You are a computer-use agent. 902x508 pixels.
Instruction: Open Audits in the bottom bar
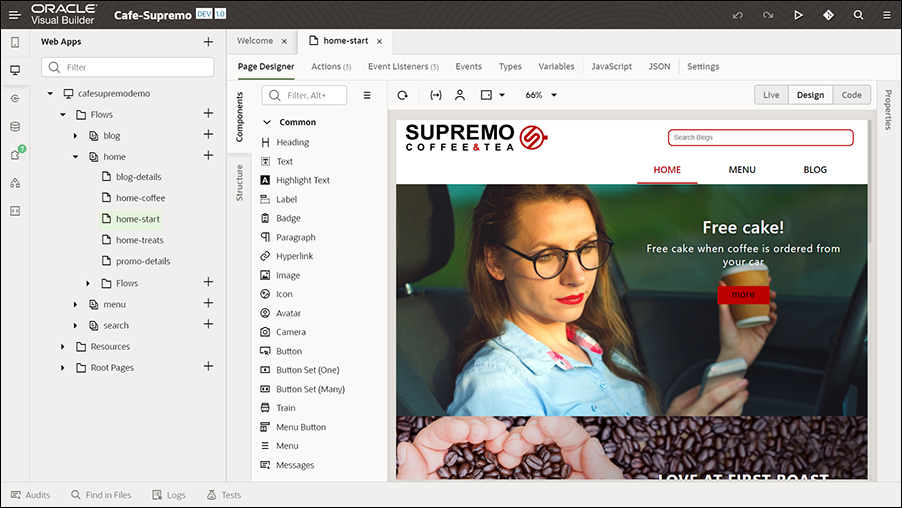(x=30, y=495)
